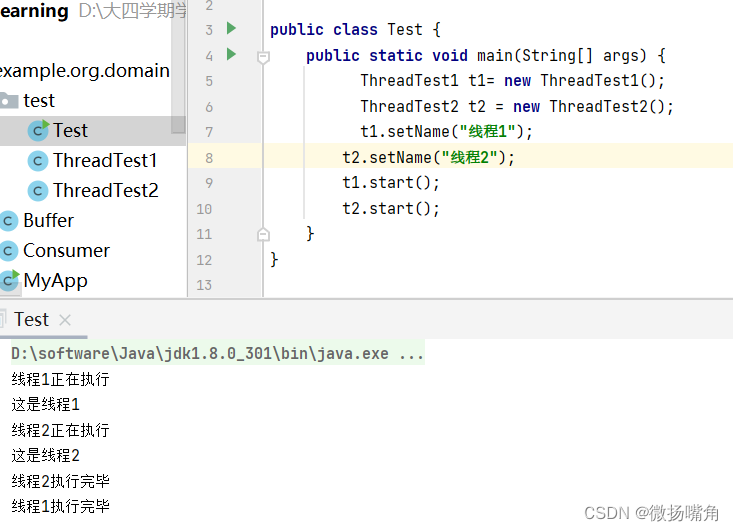Click console output 线程1正在执行
Screen dimensions: 733x531
(x=60, y=379)
